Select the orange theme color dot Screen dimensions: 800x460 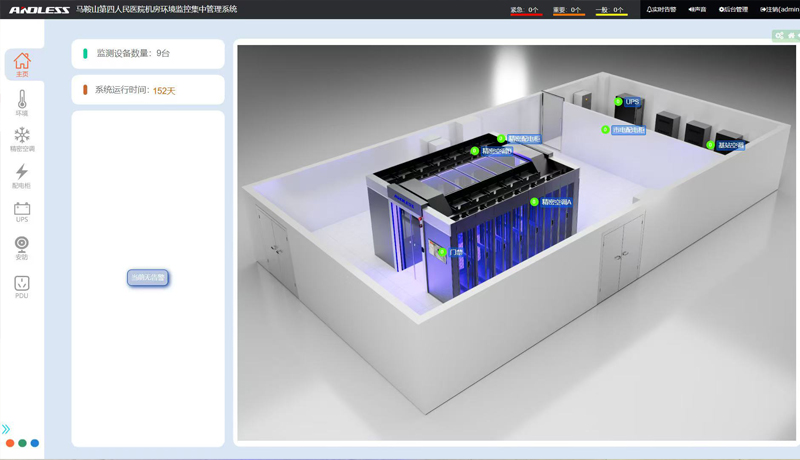pos(10,443)
